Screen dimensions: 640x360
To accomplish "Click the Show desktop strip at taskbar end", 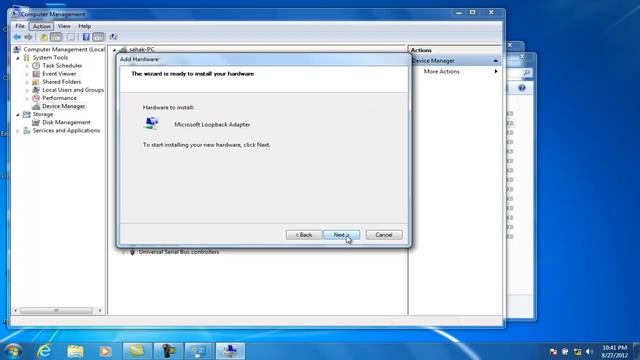I will point(637,351).
